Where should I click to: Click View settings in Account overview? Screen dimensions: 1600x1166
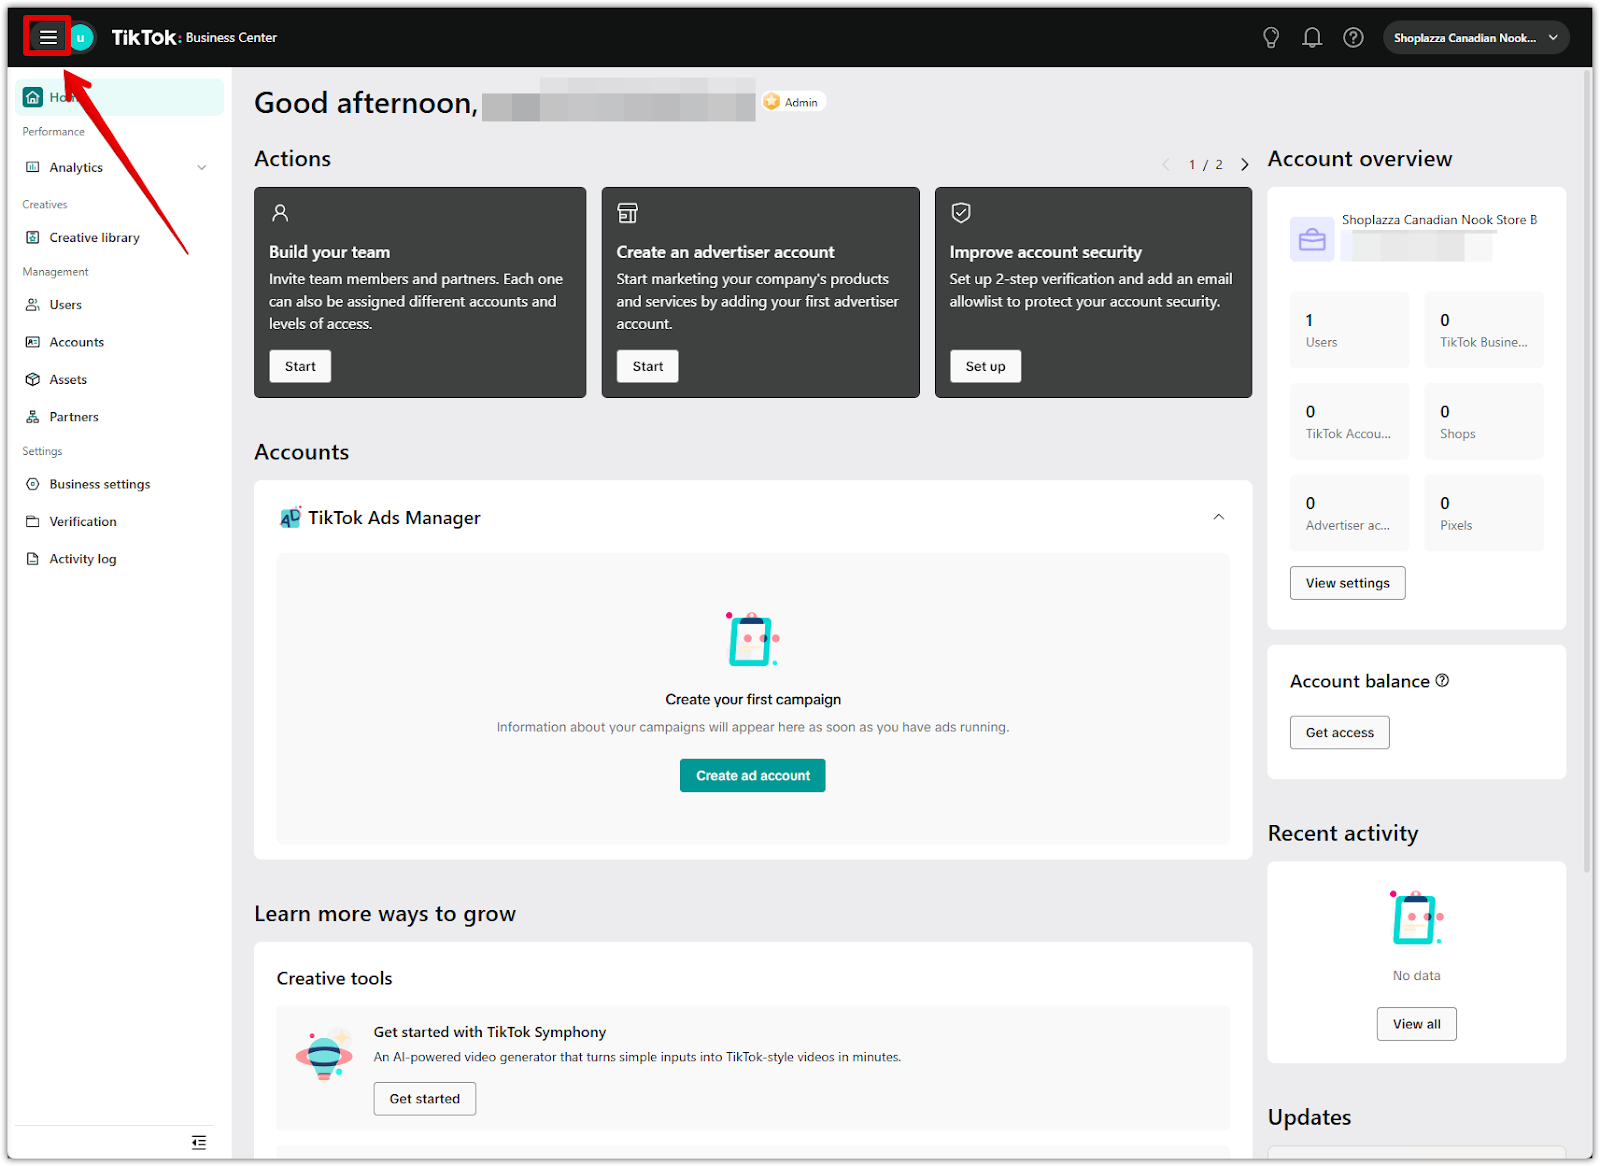click(x=1347, y=583)
